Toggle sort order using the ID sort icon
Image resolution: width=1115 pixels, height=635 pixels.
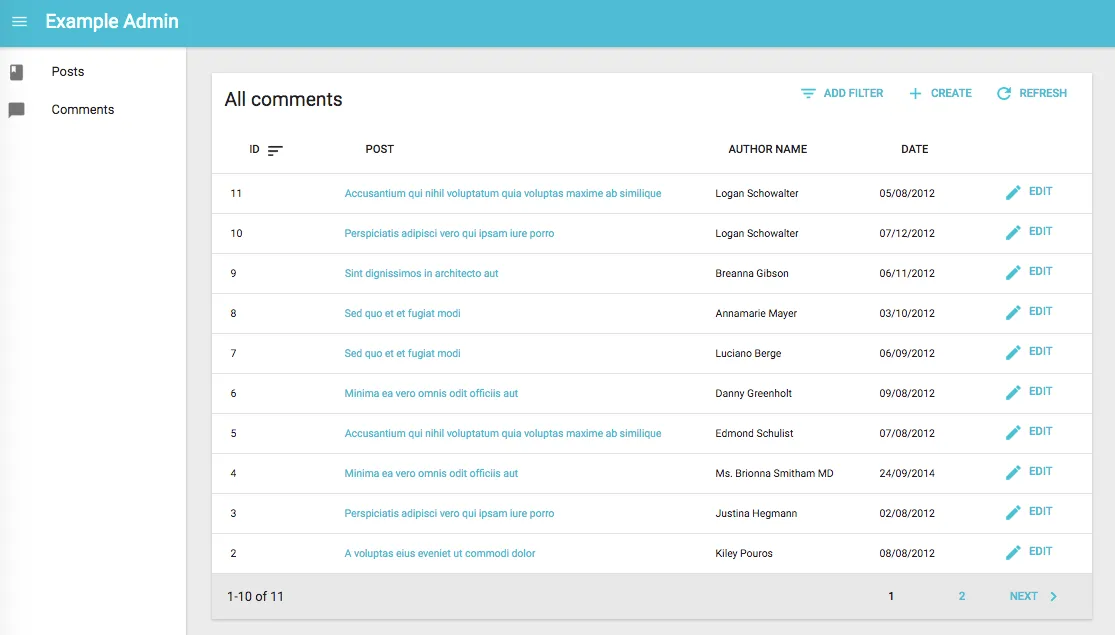pyautogui.click(x=275, y=150)
